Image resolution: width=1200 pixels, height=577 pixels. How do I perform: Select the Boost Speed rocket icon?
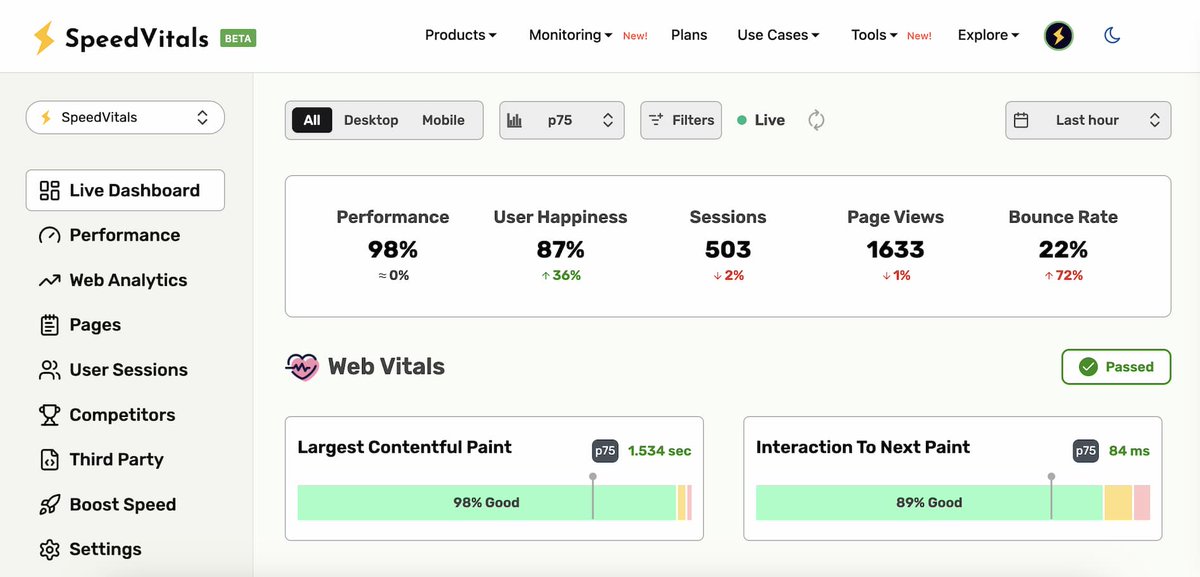point(47,504)
